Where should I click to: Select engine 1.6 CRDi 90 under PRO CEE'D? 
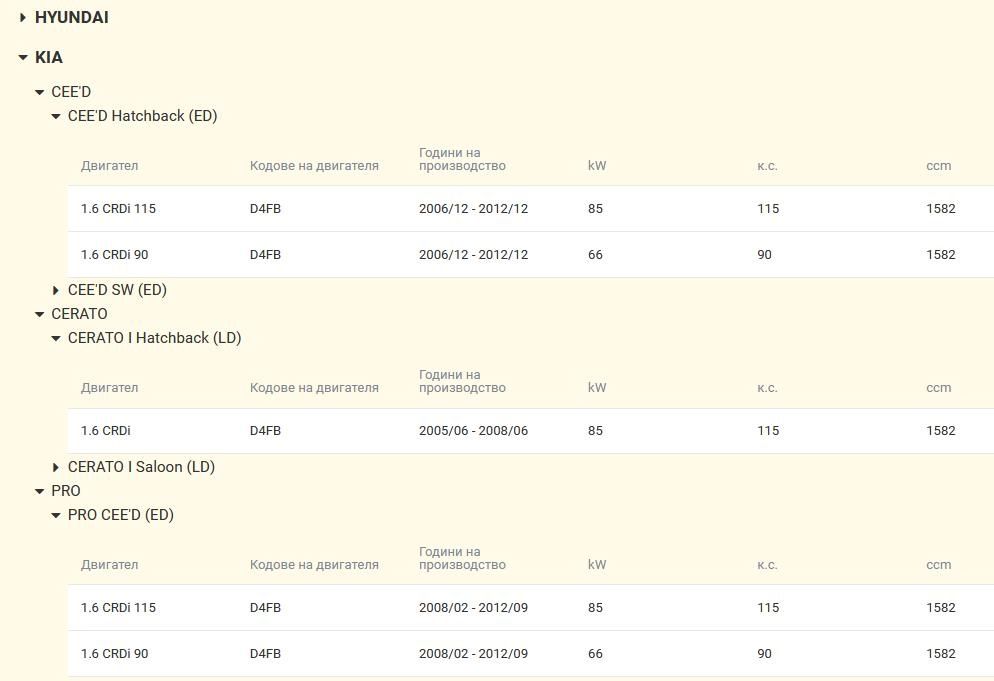pos(114,654)
